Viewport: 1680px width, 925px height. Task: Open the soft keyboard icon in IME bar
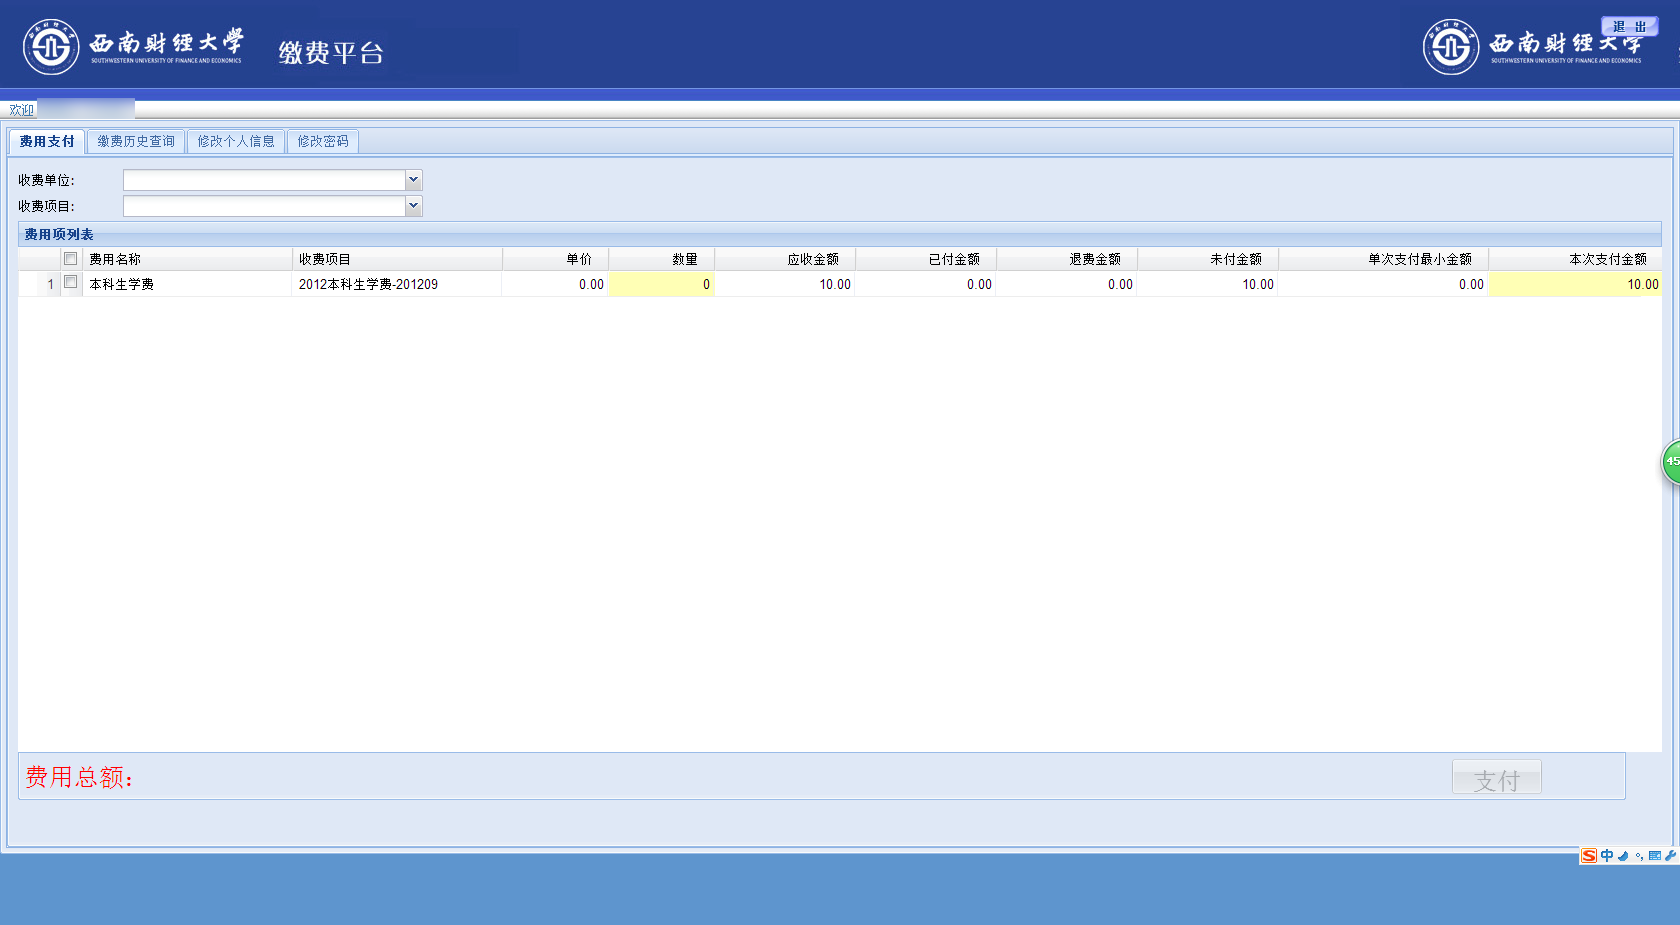[1655, 856]
